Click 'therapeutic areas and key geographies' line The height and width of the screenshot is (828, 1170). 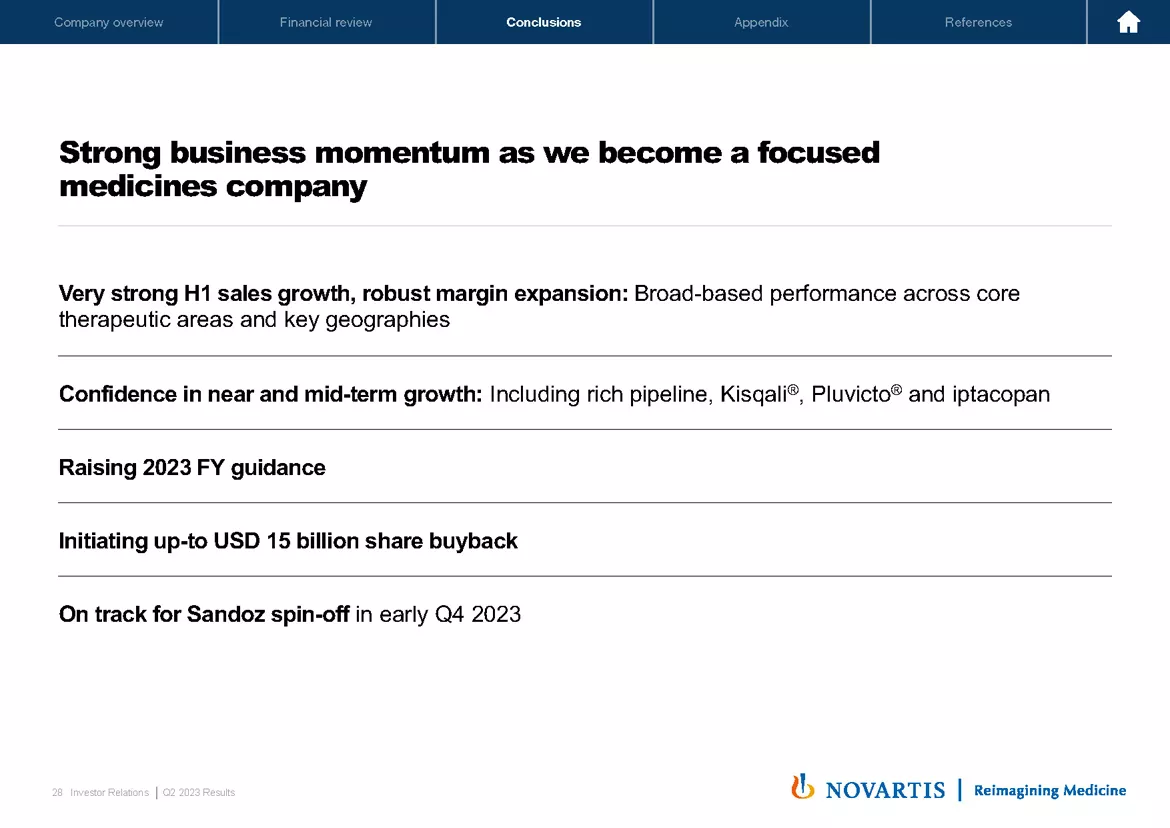[x=254, y=320]
